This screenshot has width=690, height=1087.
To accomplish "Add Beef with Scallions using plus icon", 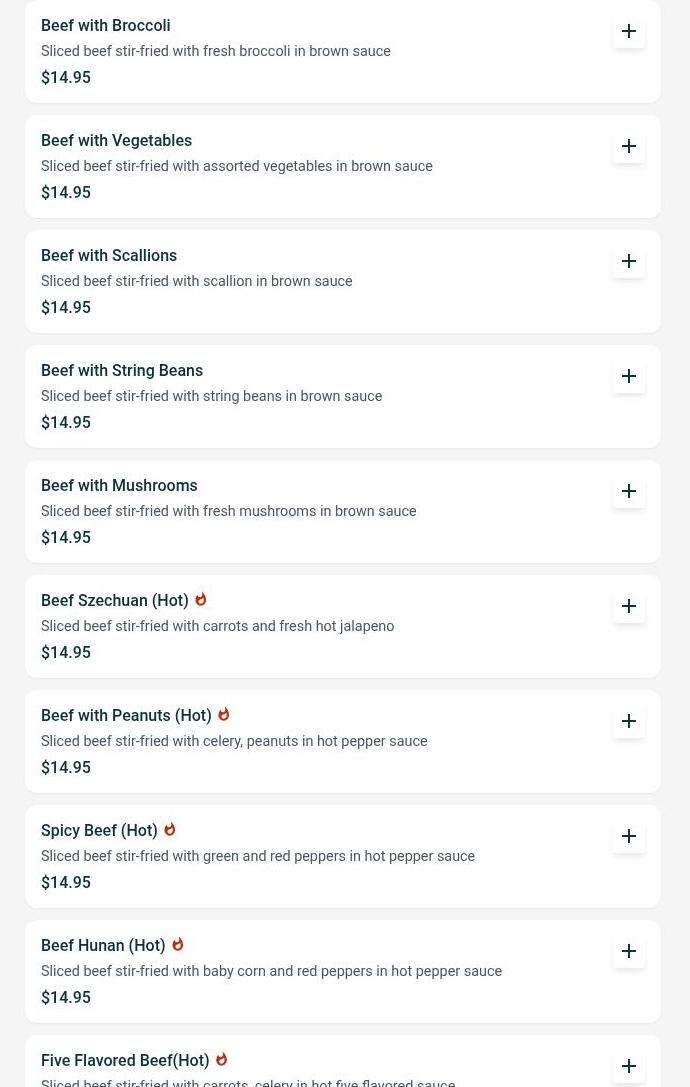I will (628, 261).
